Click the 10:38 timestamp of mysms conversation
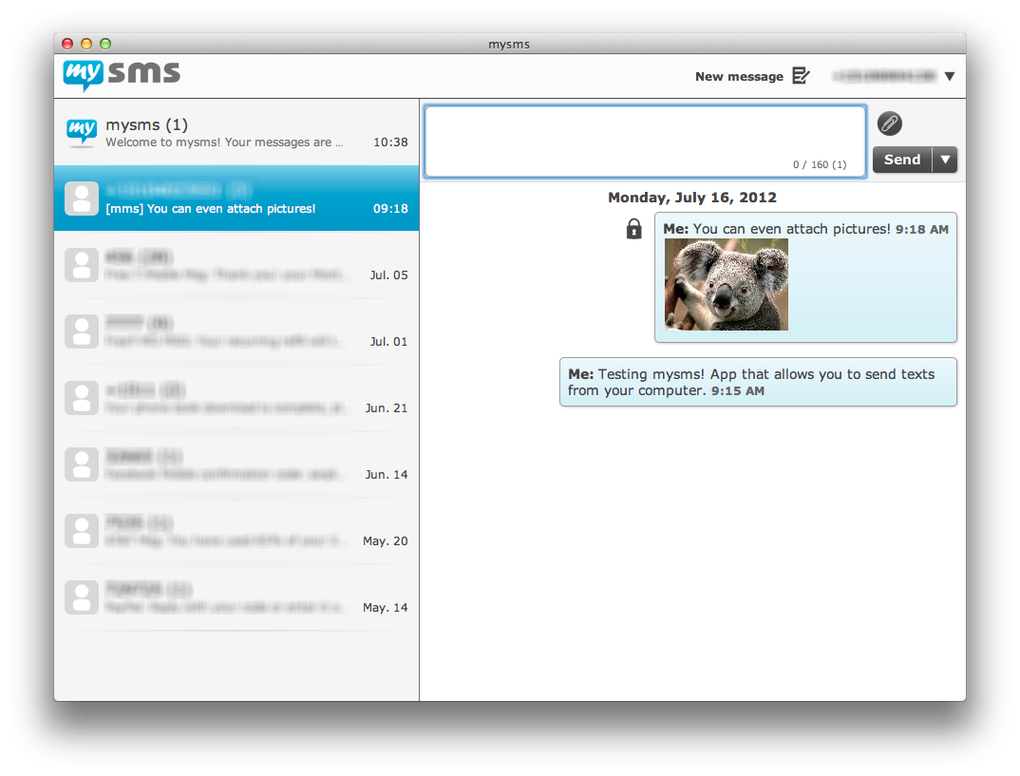Viewport: 1020px width, 776px height. [x=390, y=142]
